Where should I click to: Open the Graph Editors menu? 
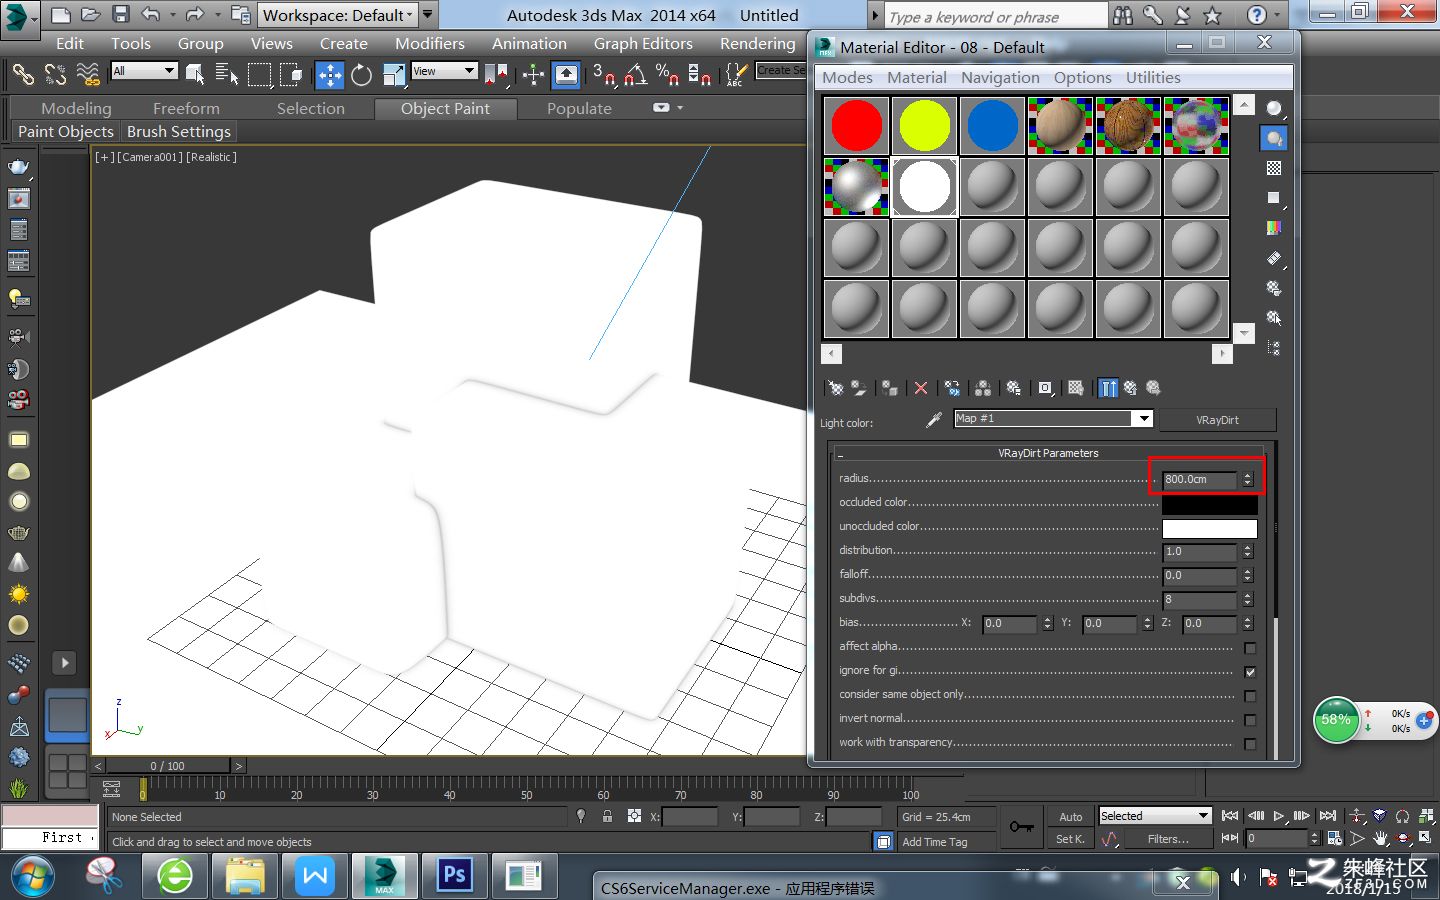643,44
